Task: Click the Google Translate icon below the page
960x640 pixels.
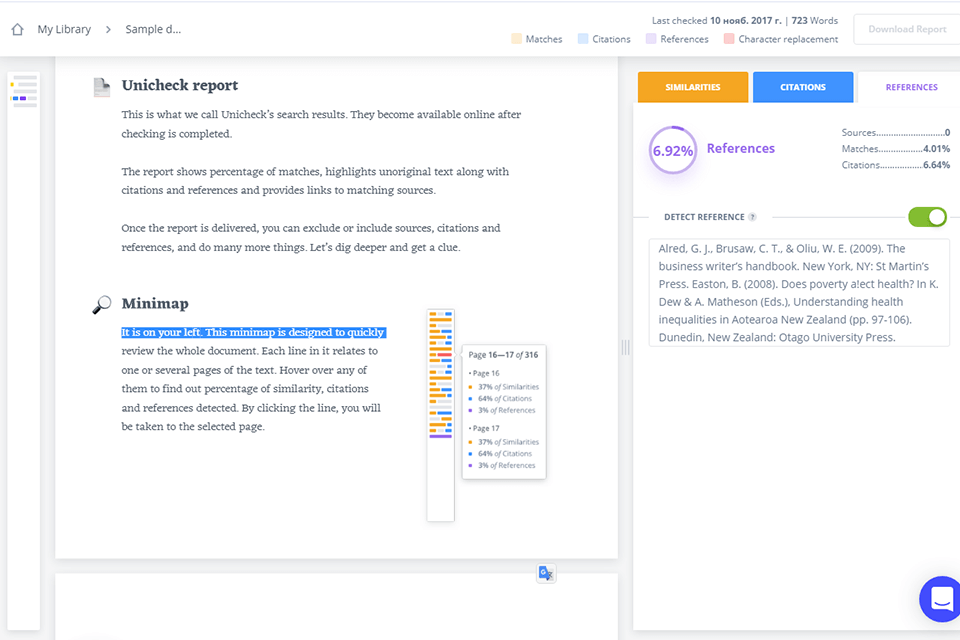Action: [x=545, y=572]
